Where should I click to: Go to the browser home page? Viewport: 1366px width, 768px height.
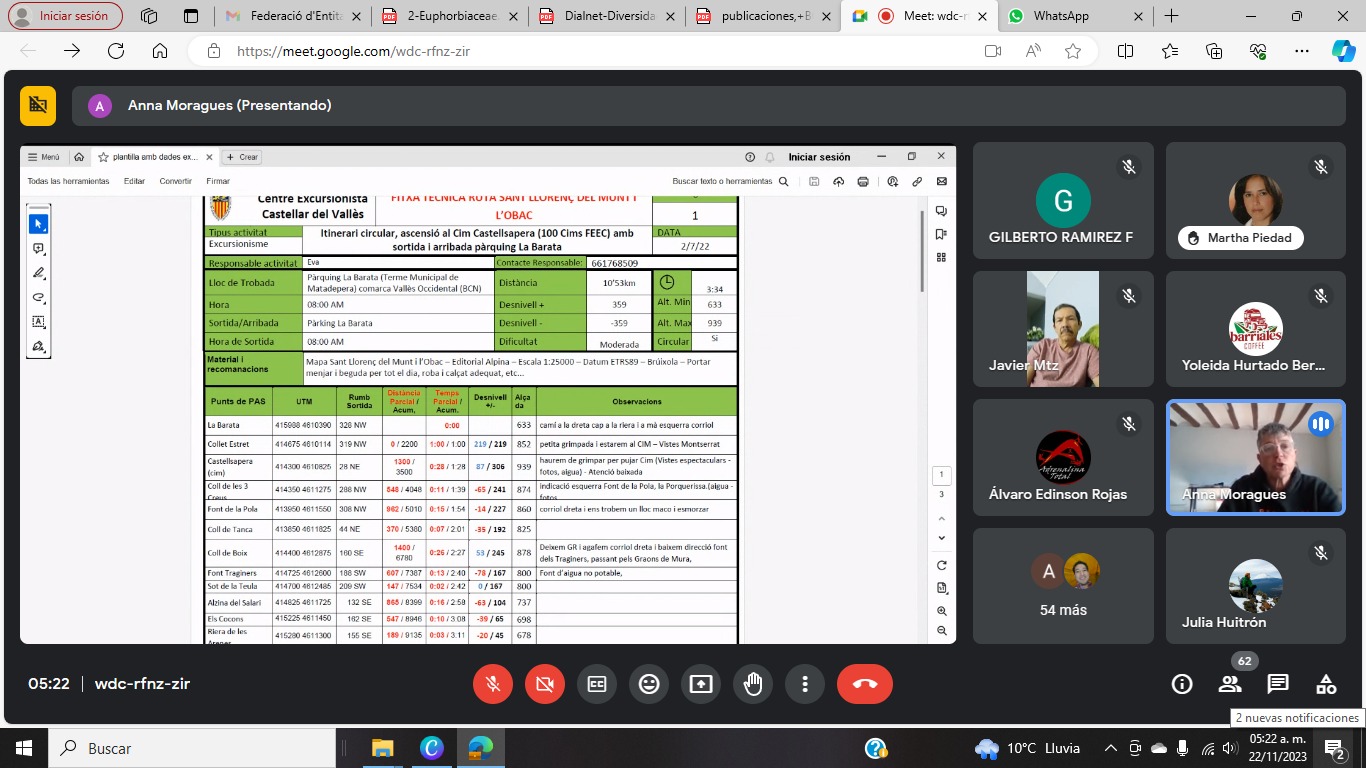pyautogui.click(x=159, y=51)
